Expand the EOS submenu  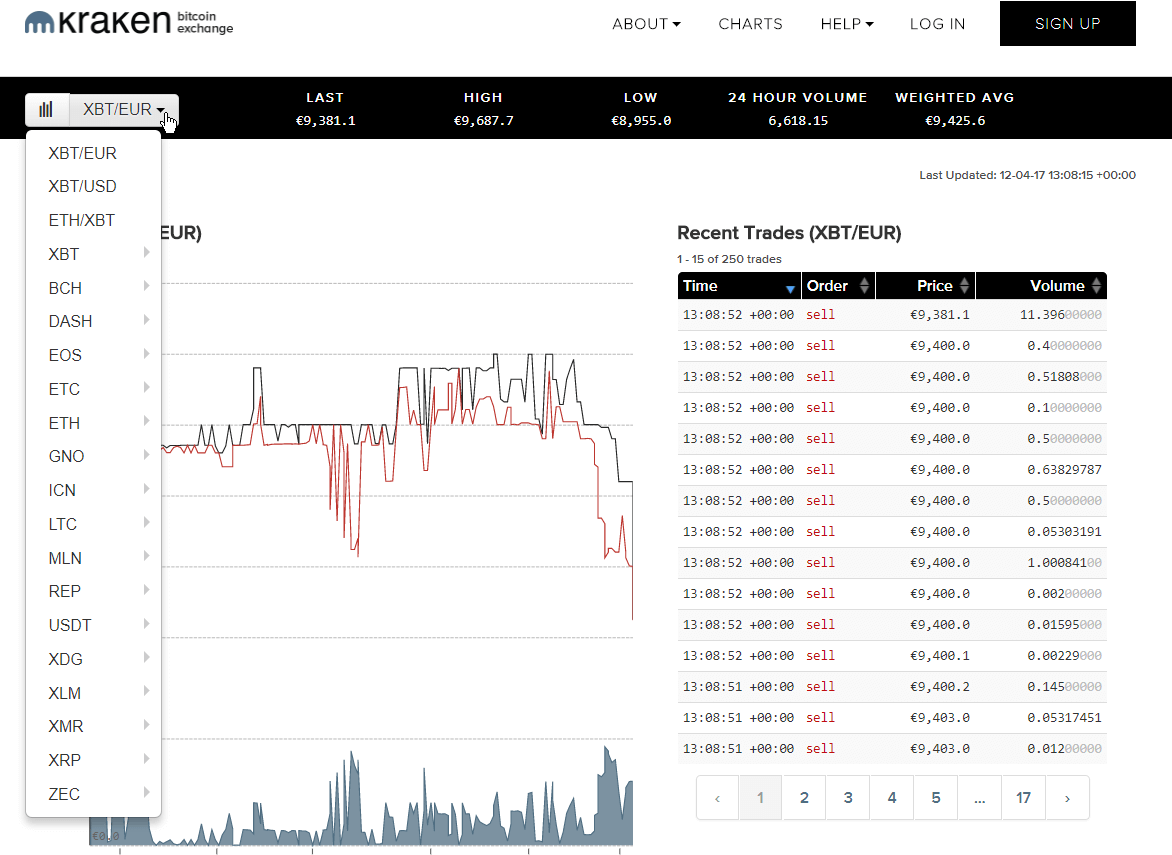pyautogui.click(x=93, y=355)
